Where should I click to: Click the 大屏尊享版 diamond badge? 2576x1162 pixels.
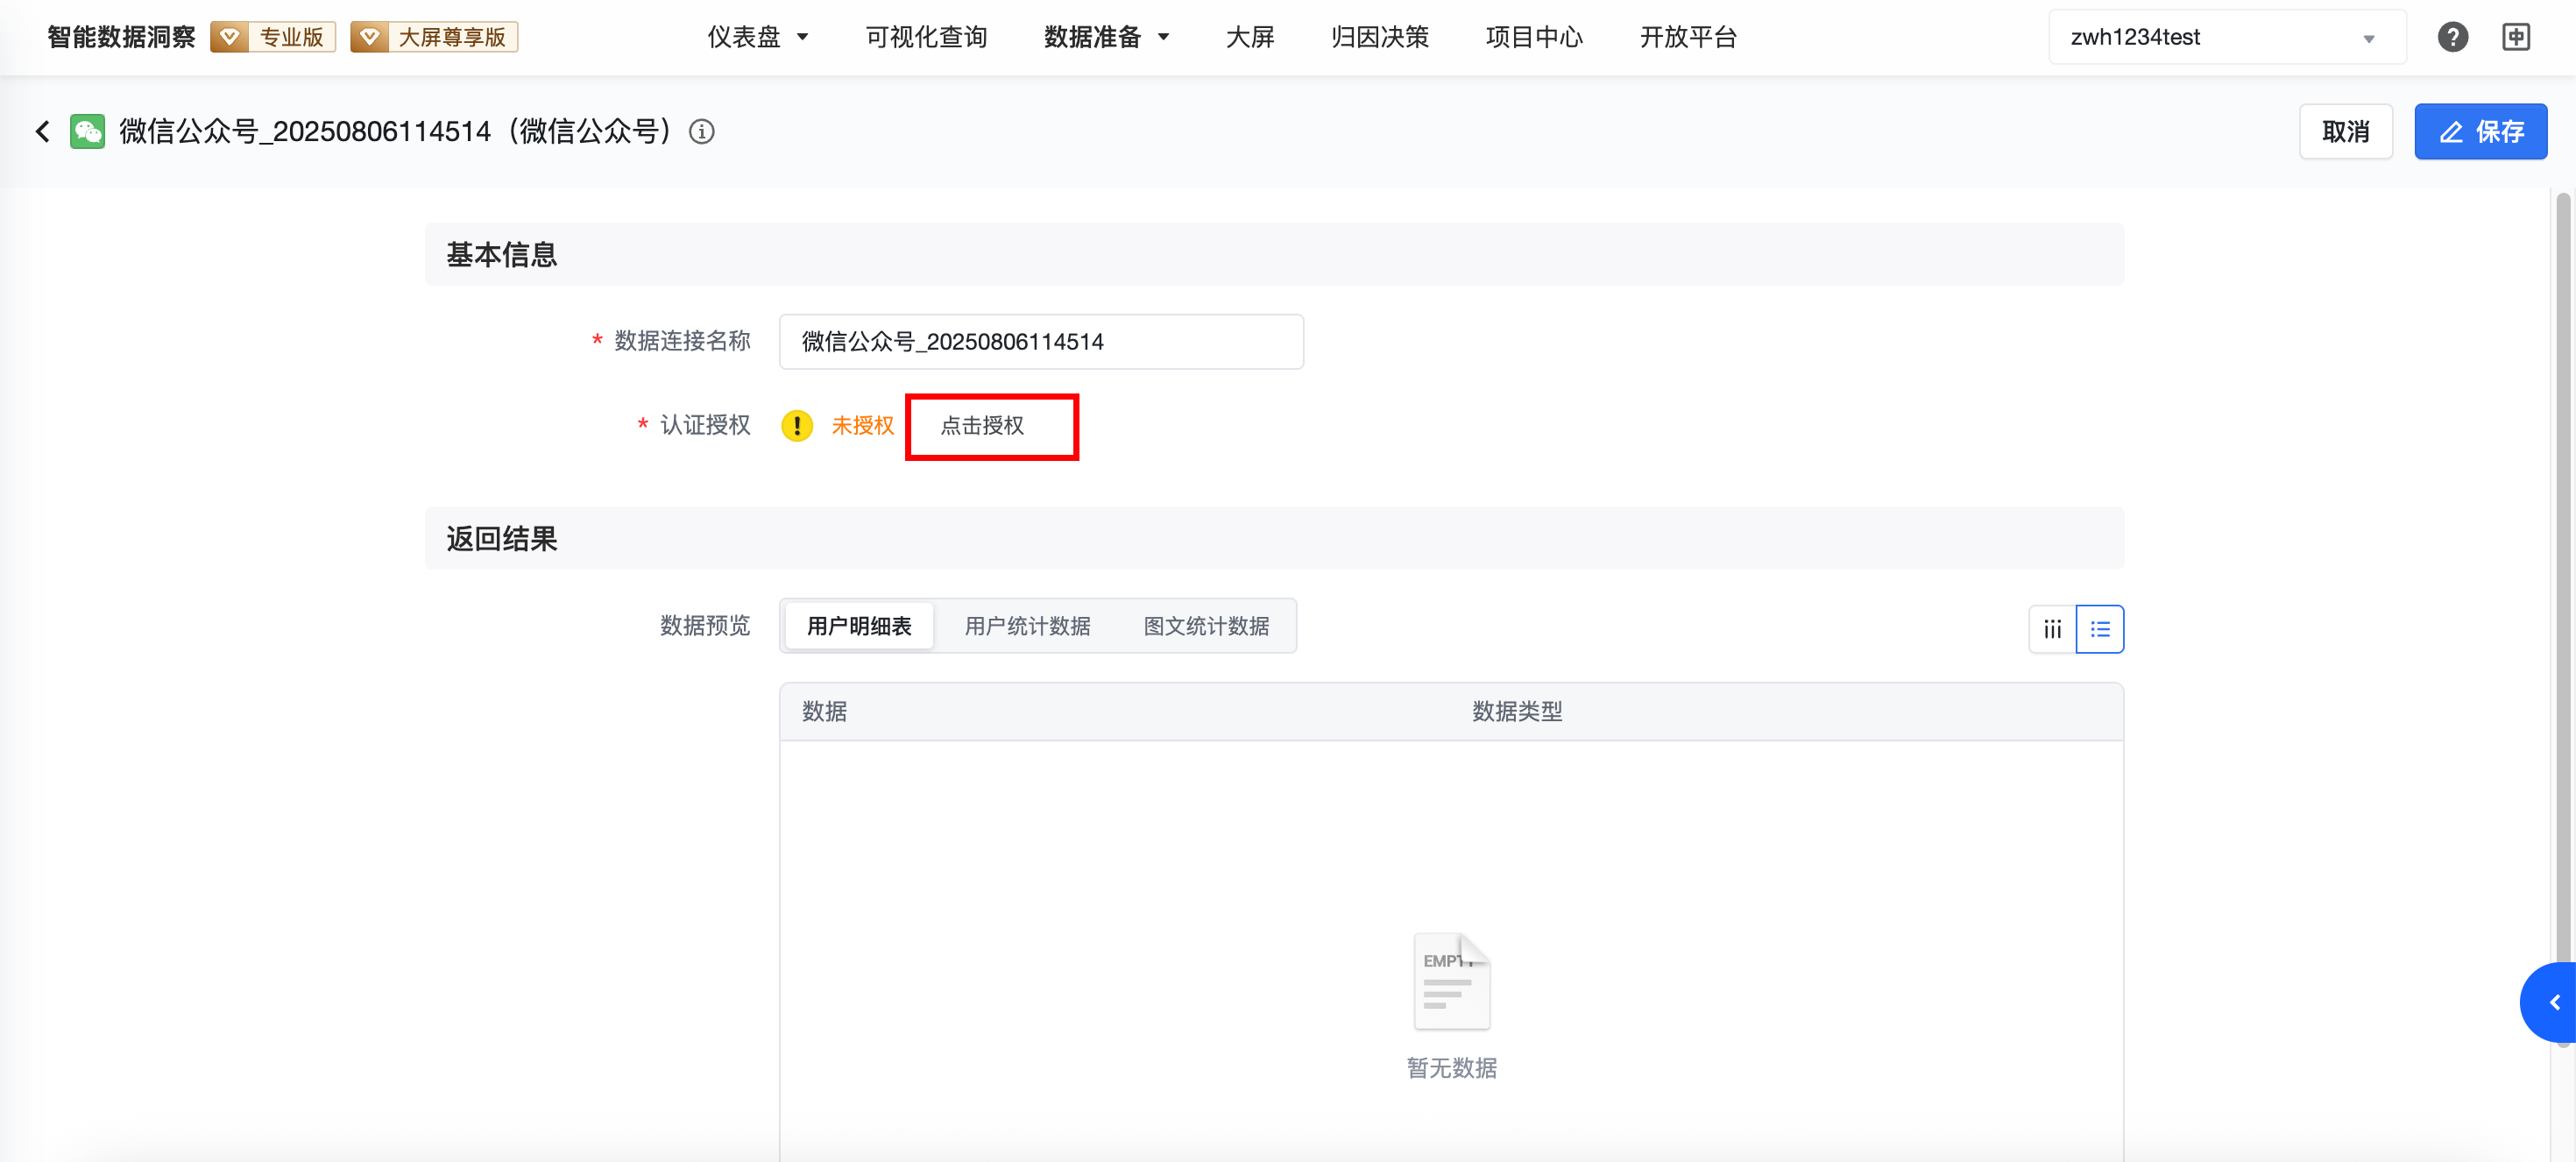pos(434,37)
